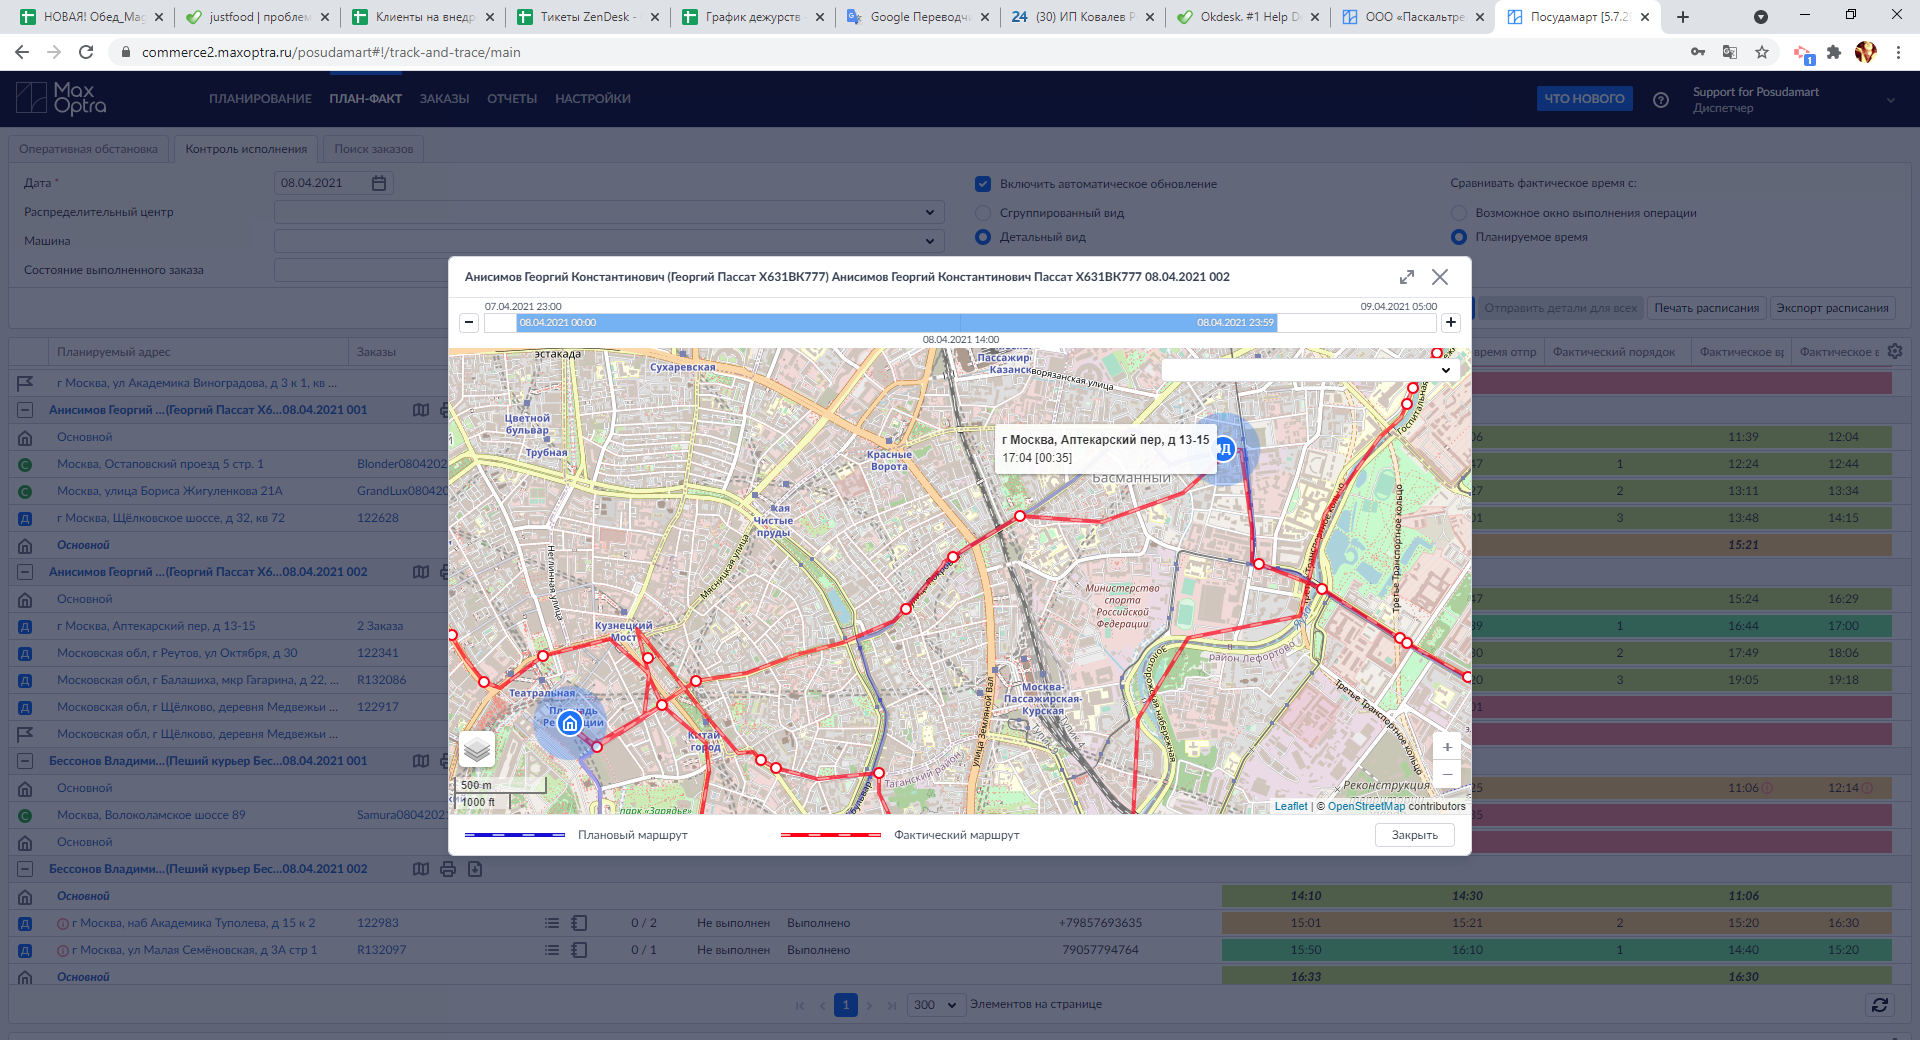Viewport: 1920px width, 1040px height.
Task: Open order list icon for 122983
Action: 551,923
